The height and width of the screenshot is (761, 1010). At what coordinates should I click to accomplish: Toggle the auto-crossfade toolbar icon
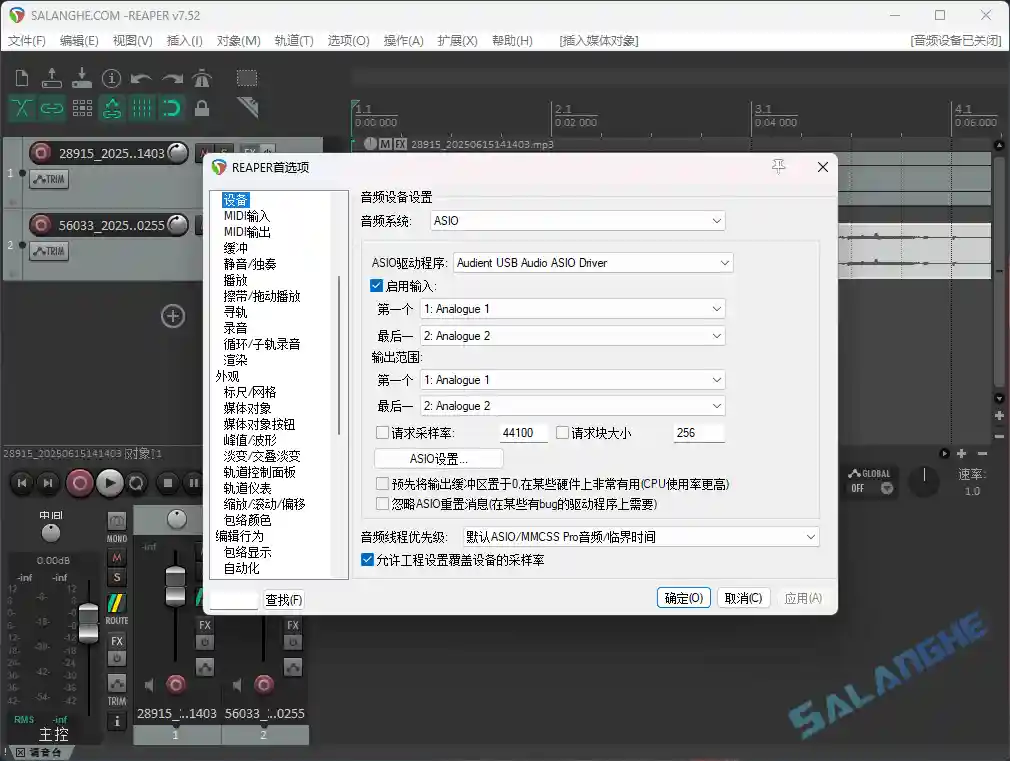pyautogui.click(x=22, y=107)
